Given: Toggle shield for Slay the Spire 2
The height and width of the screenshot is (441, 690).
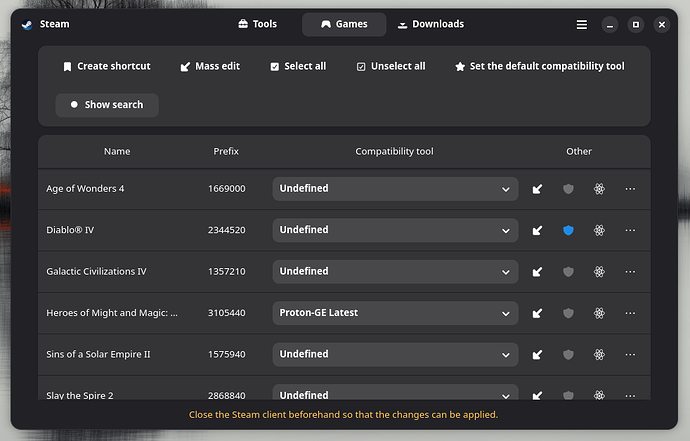Looking at the screenshot, I should [568, 395].
